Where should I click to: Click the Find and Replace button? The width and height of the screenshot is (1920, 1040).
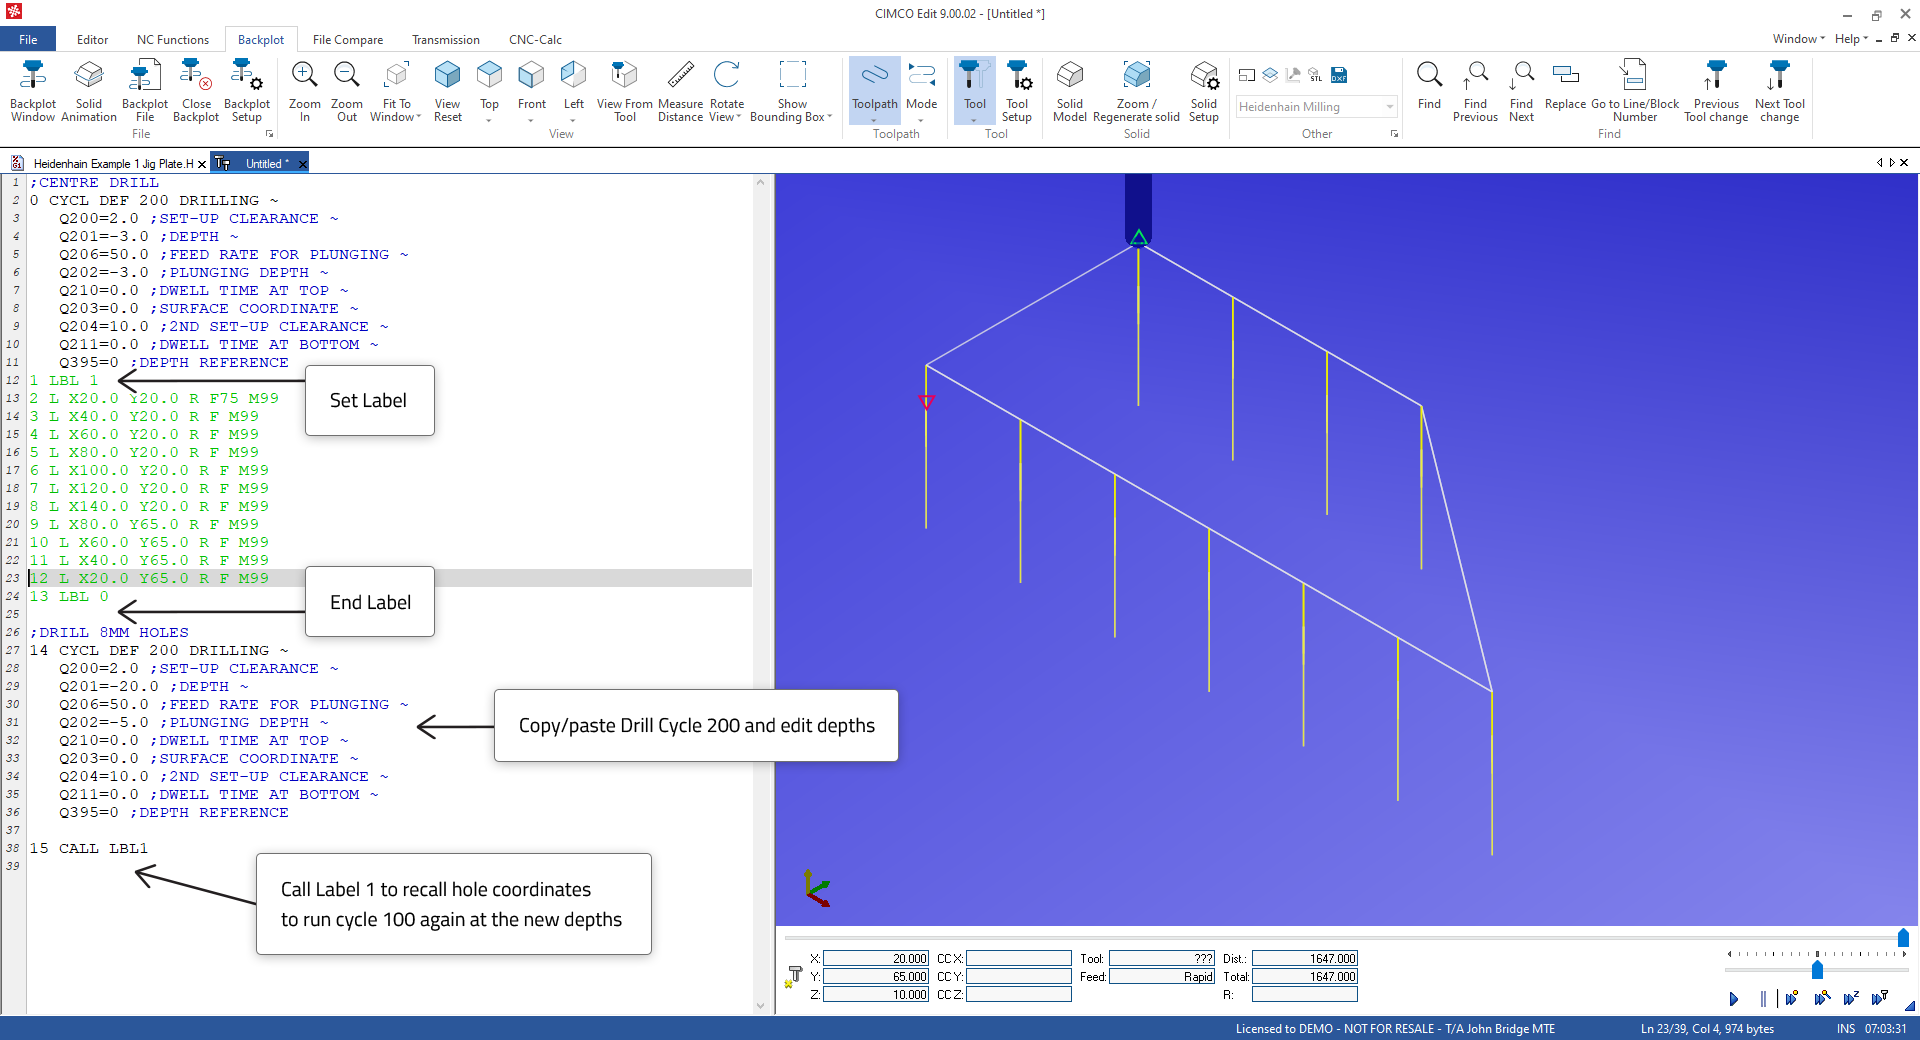tap(1565, 91)
